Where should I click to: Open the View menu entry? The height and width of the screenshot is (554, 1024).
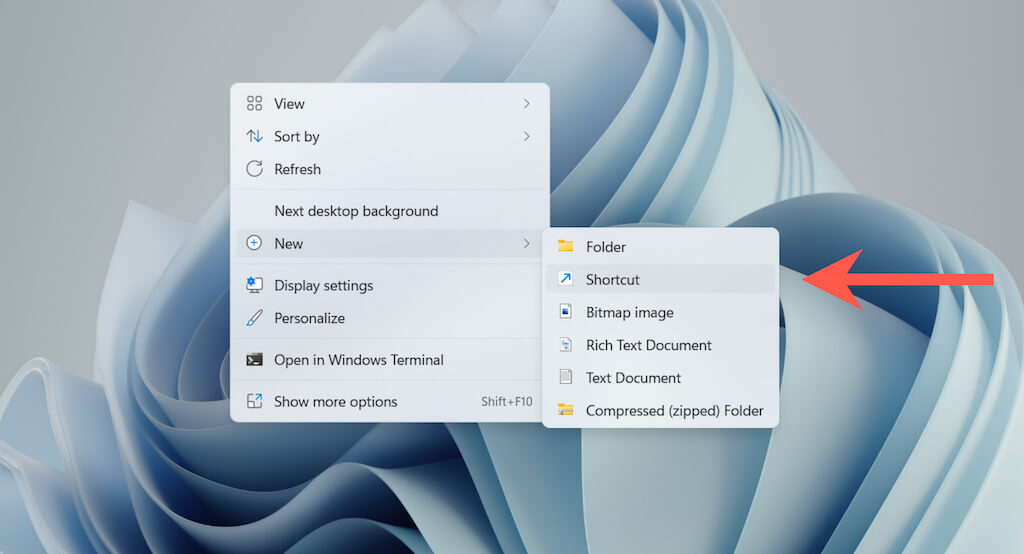click(x=390, y=103)
